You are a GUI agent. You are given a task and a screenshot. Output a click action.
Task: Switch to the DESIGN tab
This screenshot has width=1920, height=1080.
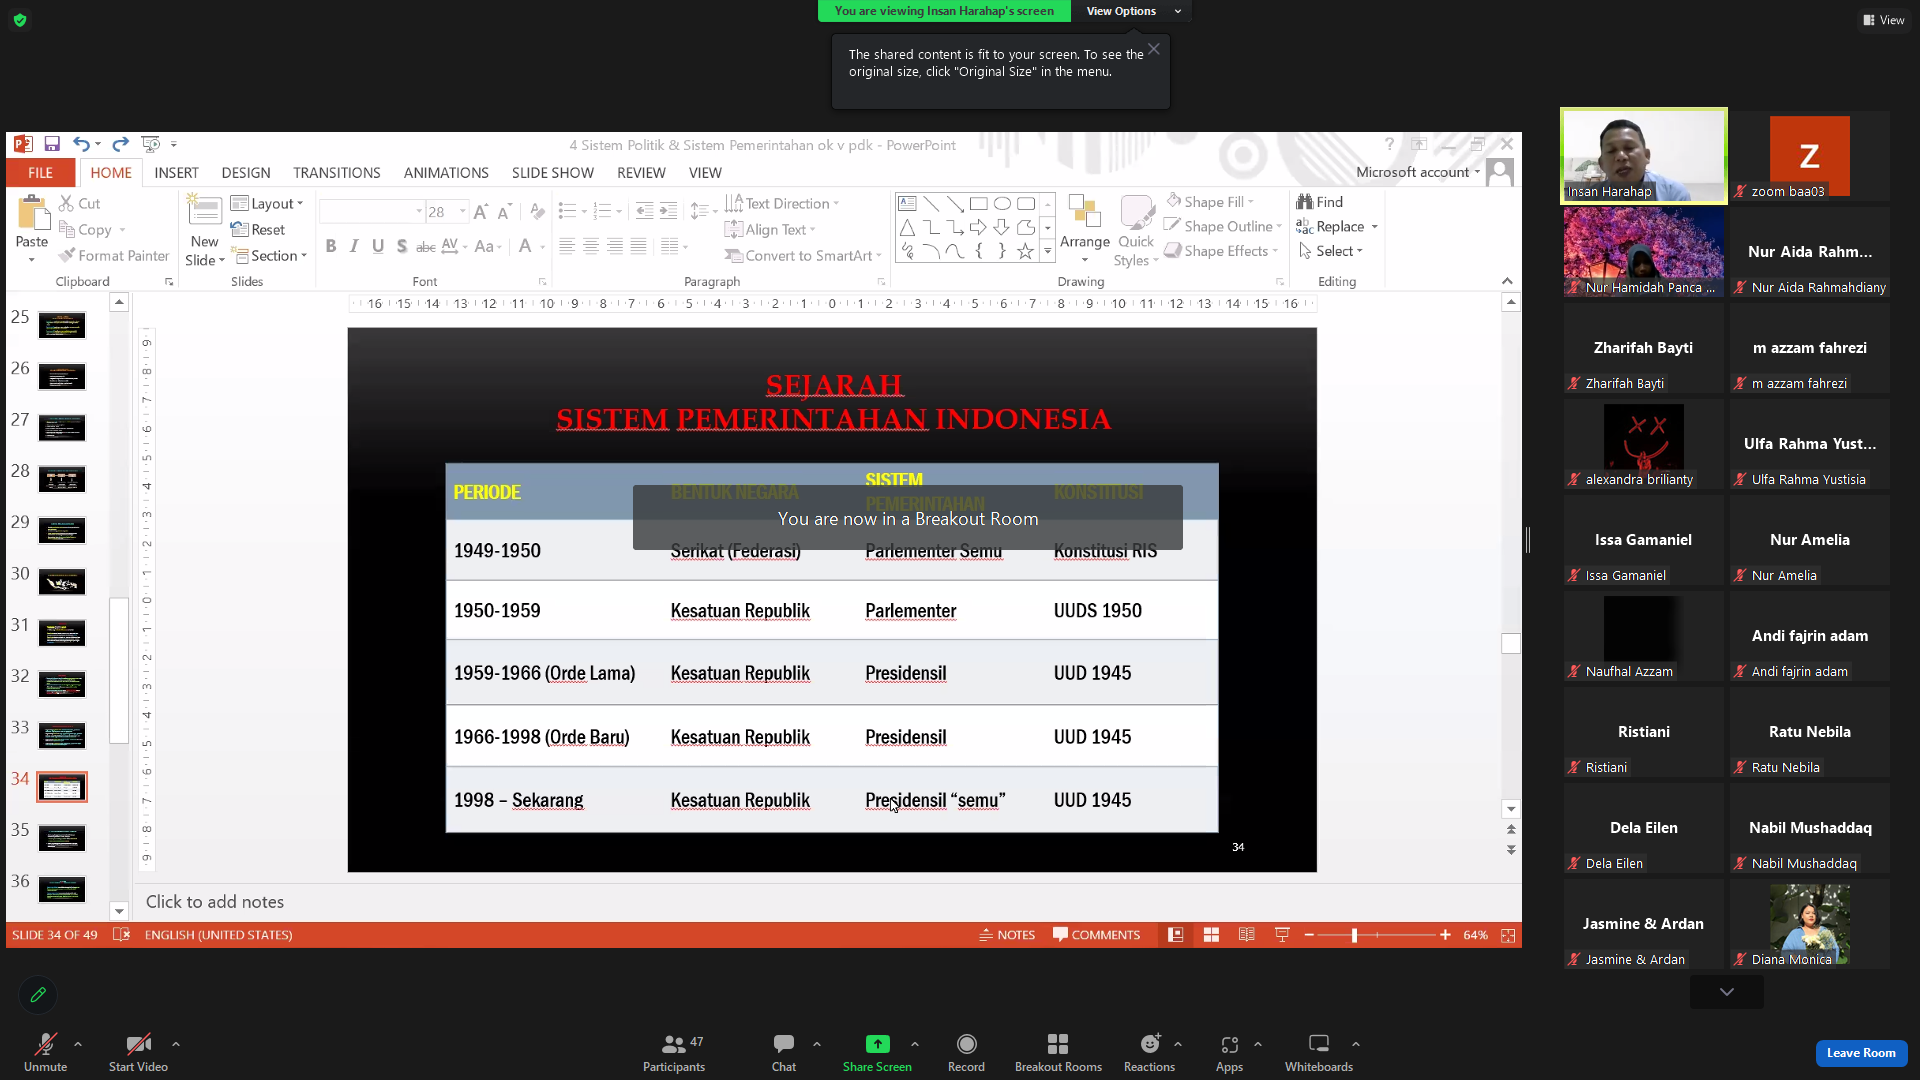point(246,173)
